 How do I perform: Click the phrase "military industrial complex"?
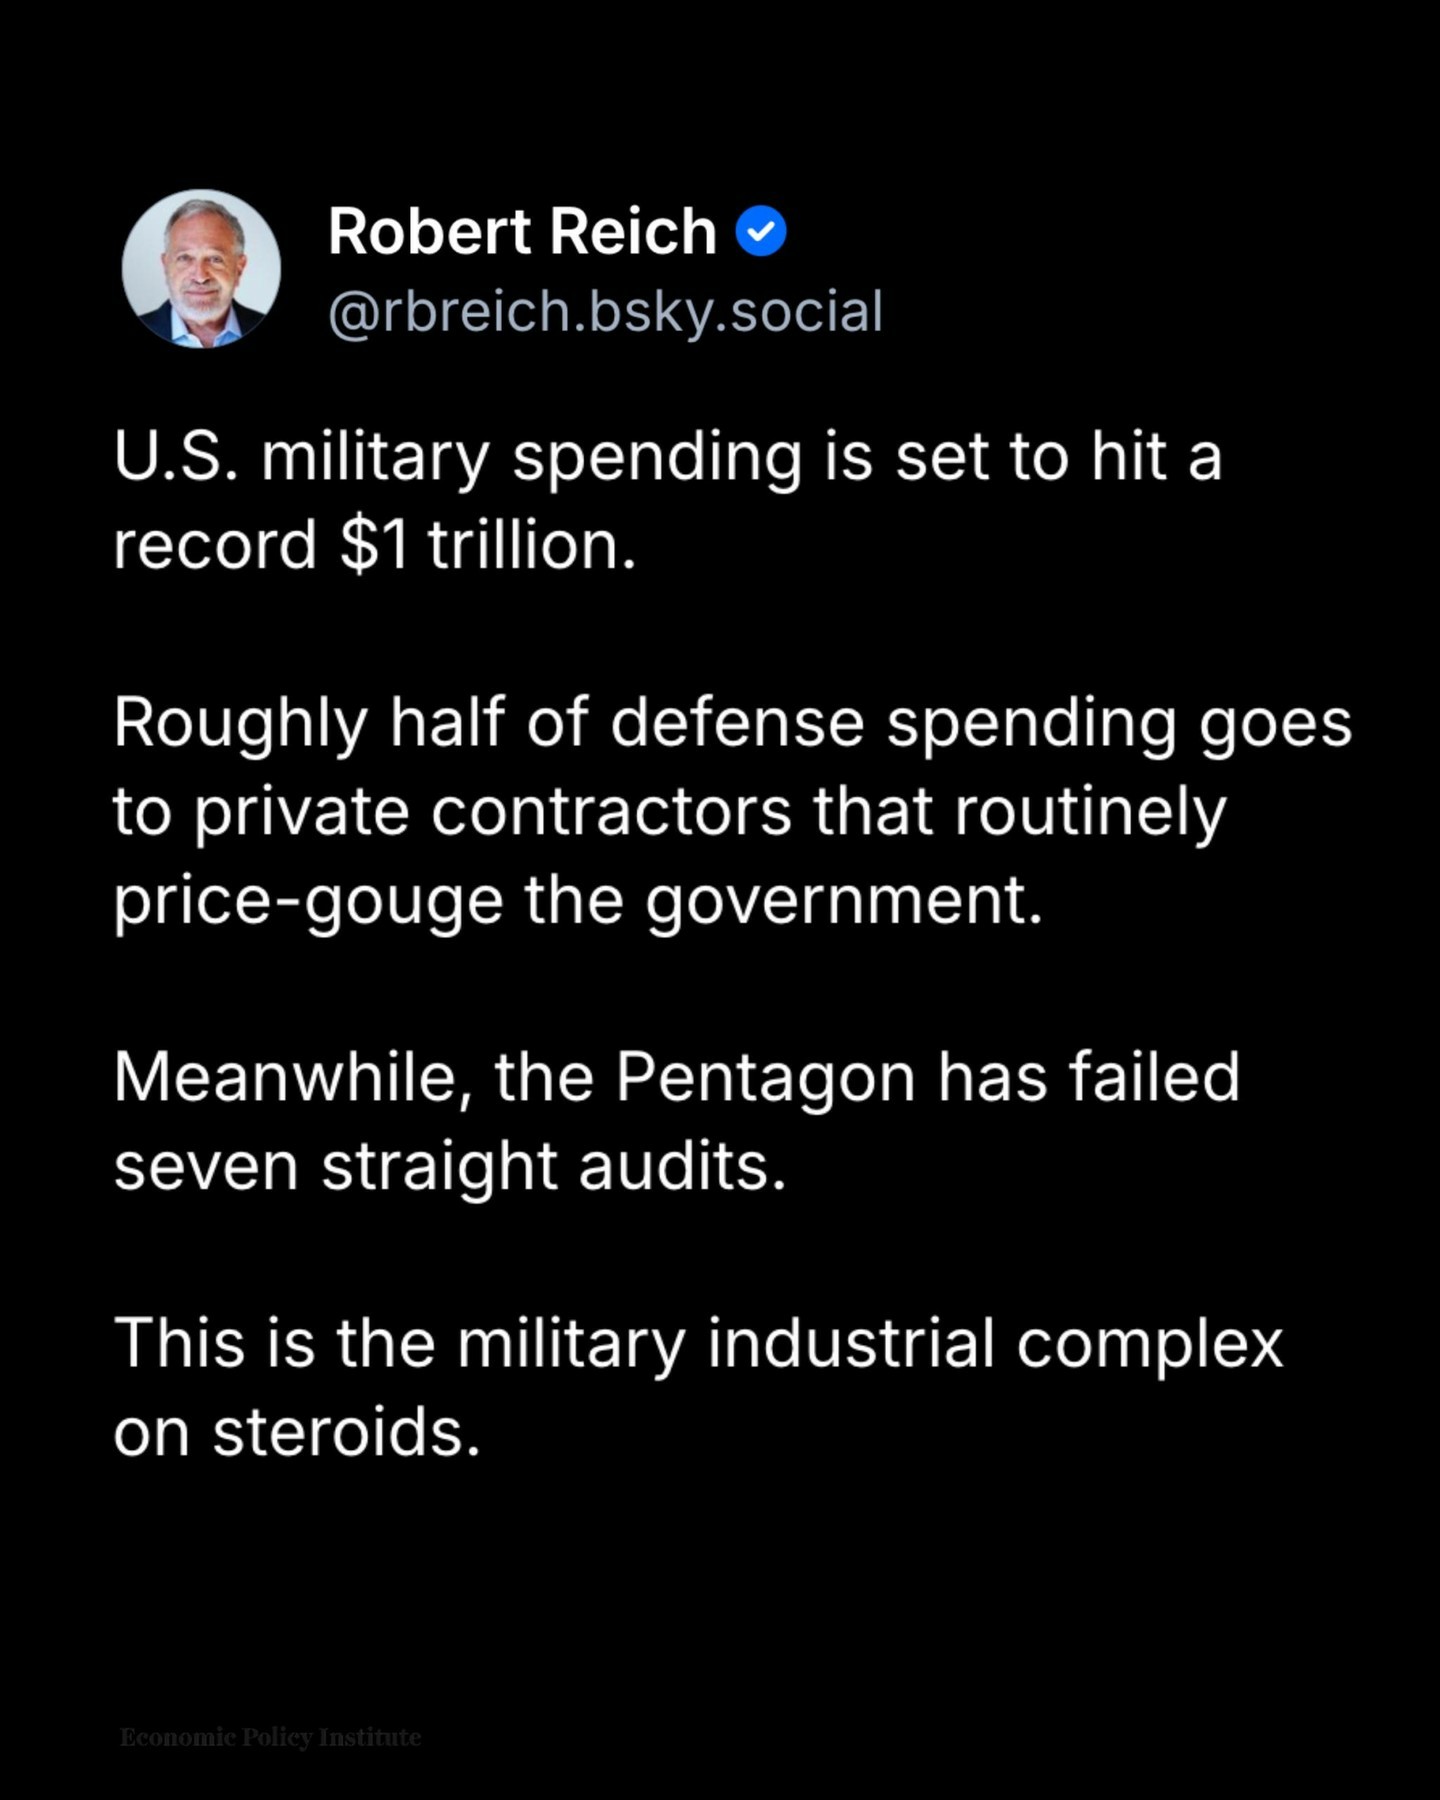869,1343
